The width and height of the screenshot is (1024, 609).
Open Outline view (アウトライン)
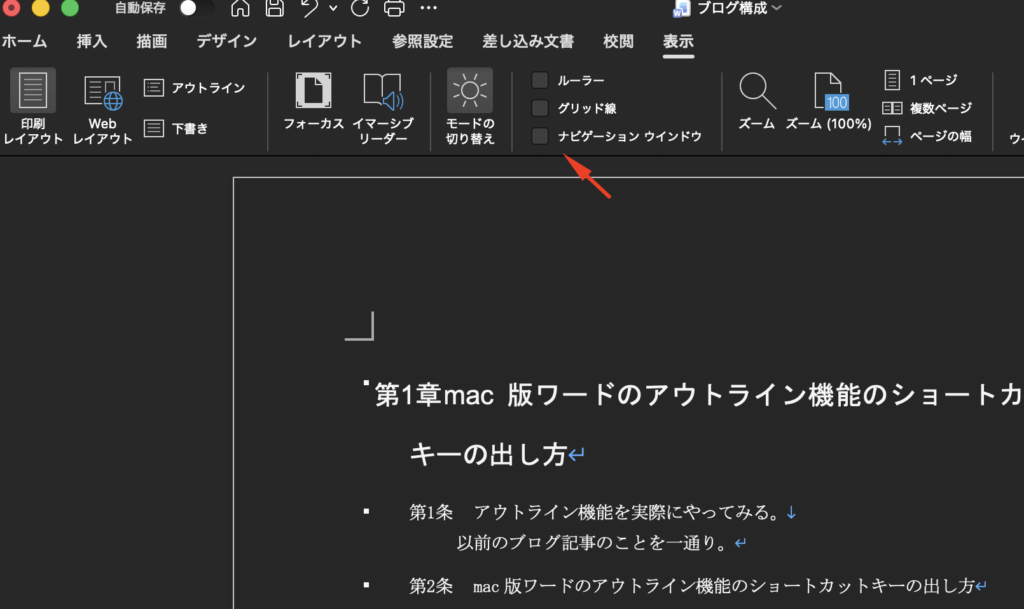coord(195,88)
